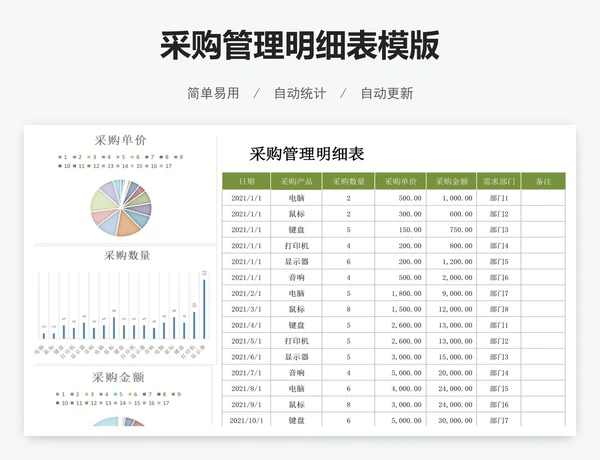Click the date cell 2021/9/1
Image resolution: width=600 pixels, height=460 pixels.
246,405
